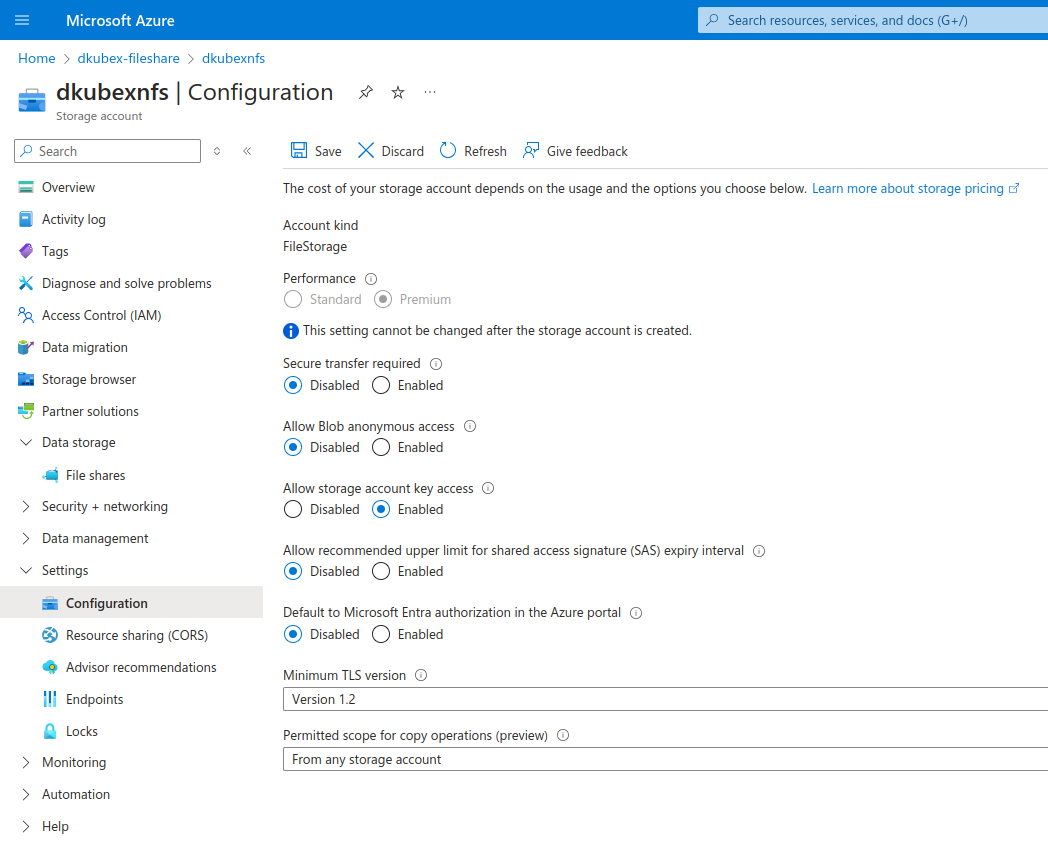This screenshot has width=1048, height=851.
Task: Click info icon next to Minimum TLS version
Action: (x=421, y=675)
